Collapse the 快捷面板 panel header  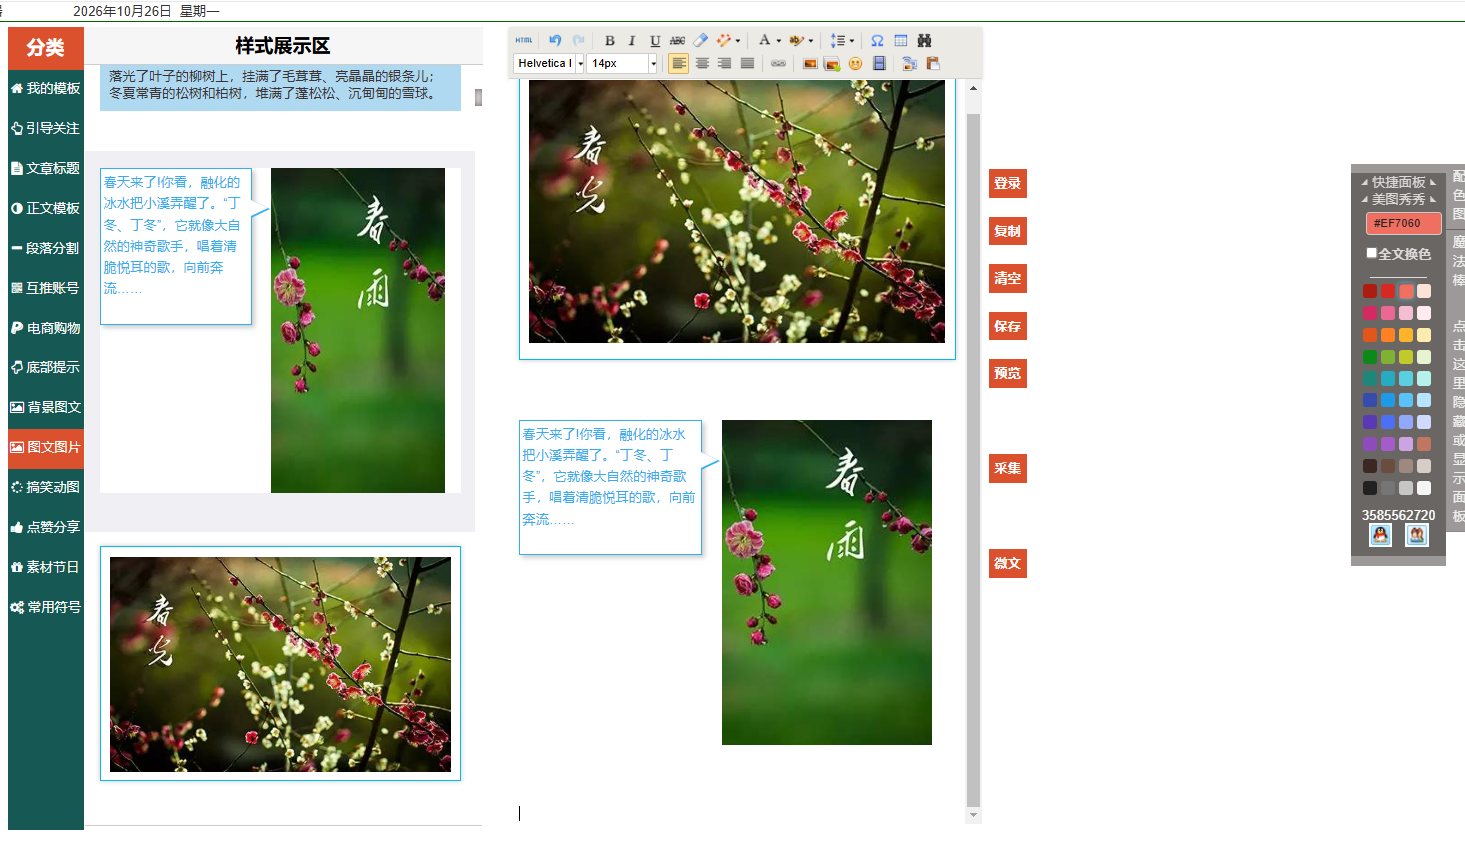click(x=1398, y=182)
